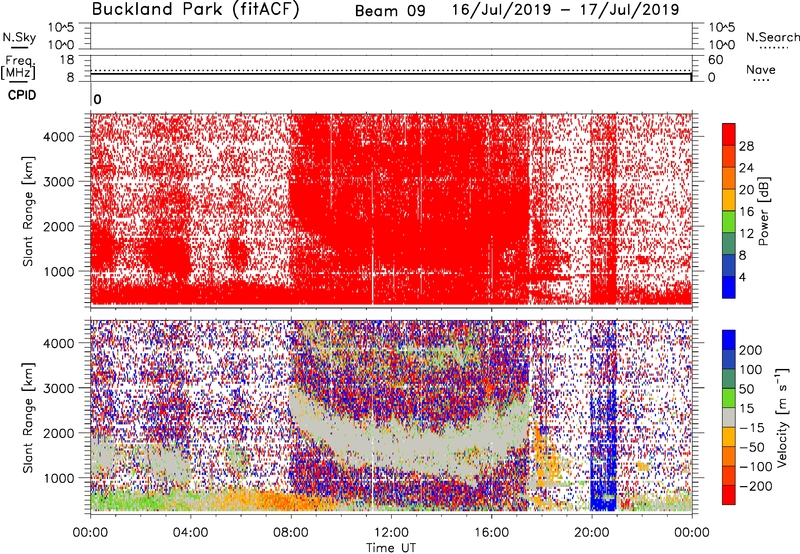Click the '-200' Velocity colorbar tick
Viewport: 800px width, 554px height.
click(x=755, y=486)
